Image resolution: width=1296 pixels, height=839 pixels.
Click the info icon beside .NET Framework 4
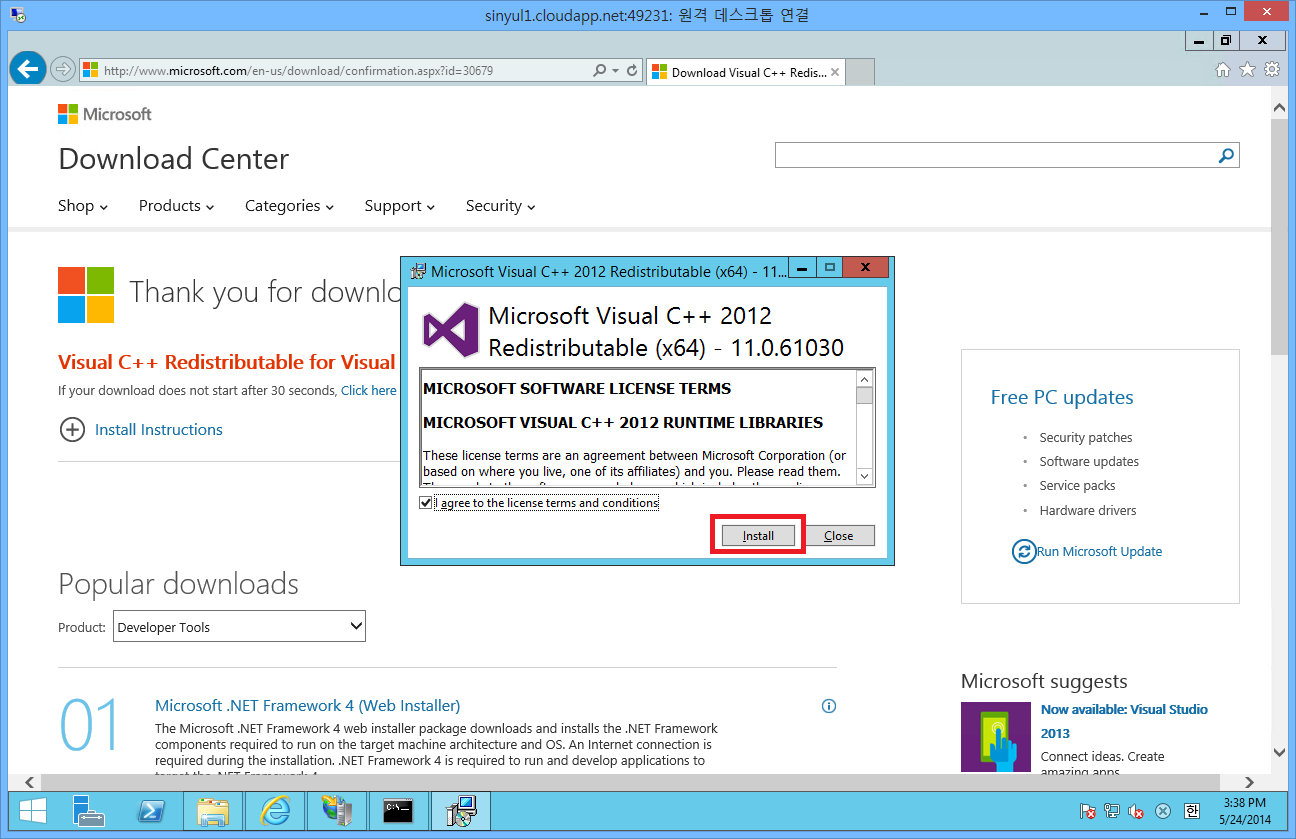pos(828,706)
